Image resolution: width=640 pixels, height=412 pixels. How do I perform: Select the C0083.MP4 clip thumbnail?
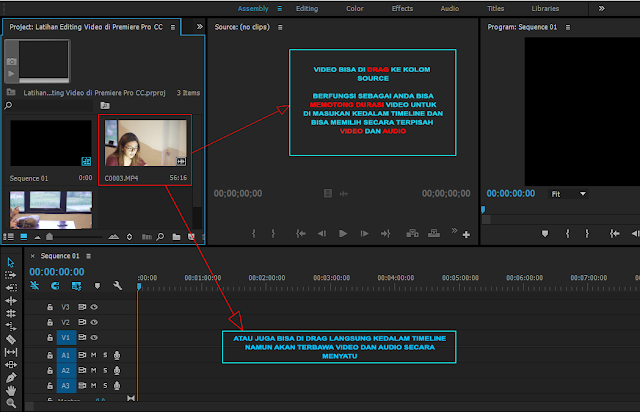coord(143,143)
